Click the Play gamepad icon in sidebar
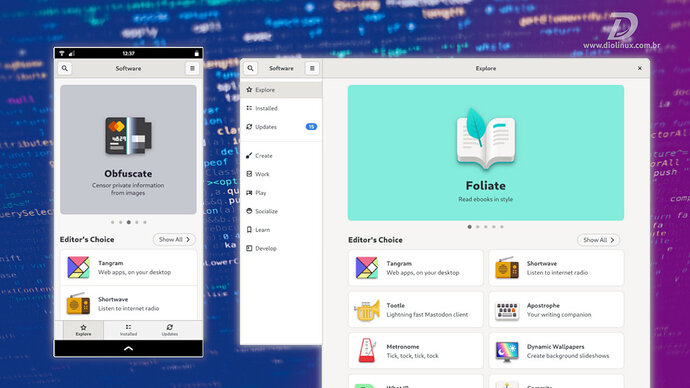The image size is (690, 388). click(x=249, y=192)
